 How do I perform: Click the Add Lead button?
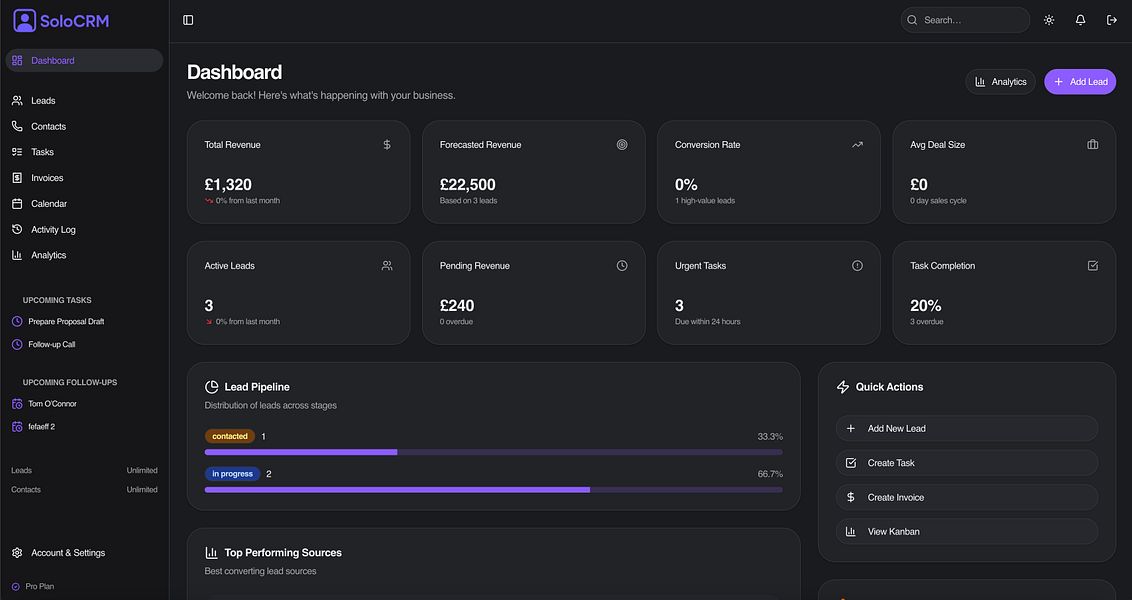(x=1080, y=81)
